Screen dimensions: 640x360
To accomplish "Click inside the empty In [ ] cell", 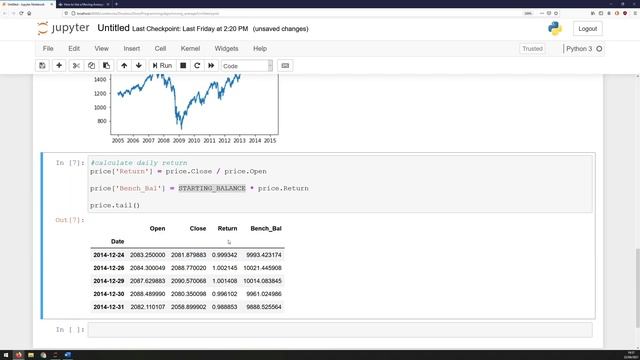I will click(340, 330).
